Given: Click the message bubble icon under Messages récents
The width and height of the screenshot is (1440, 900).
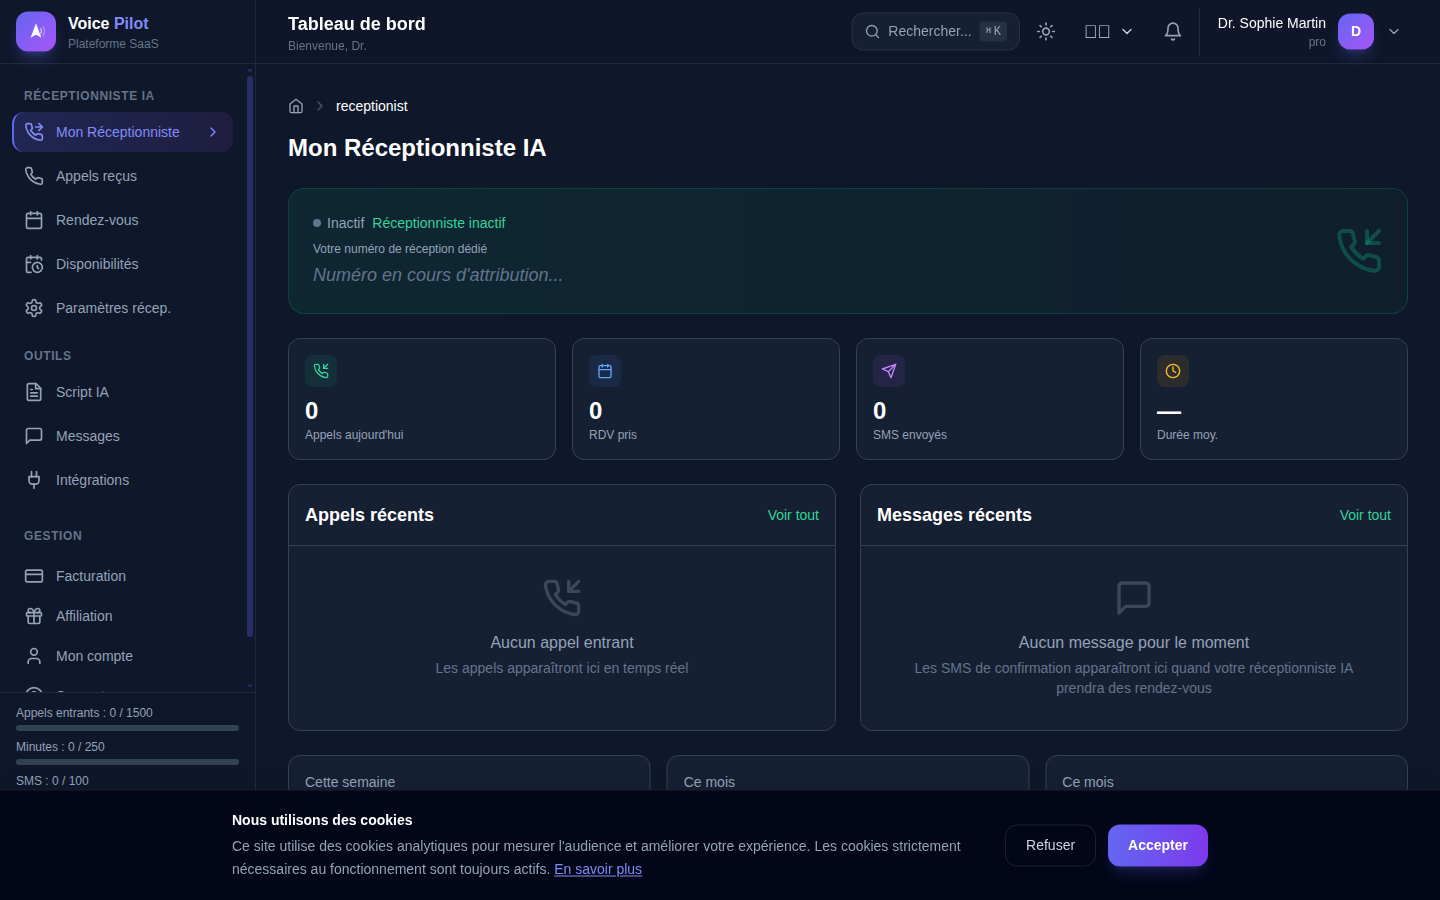Looking at the screenshot, I should tap(1134, 597).
